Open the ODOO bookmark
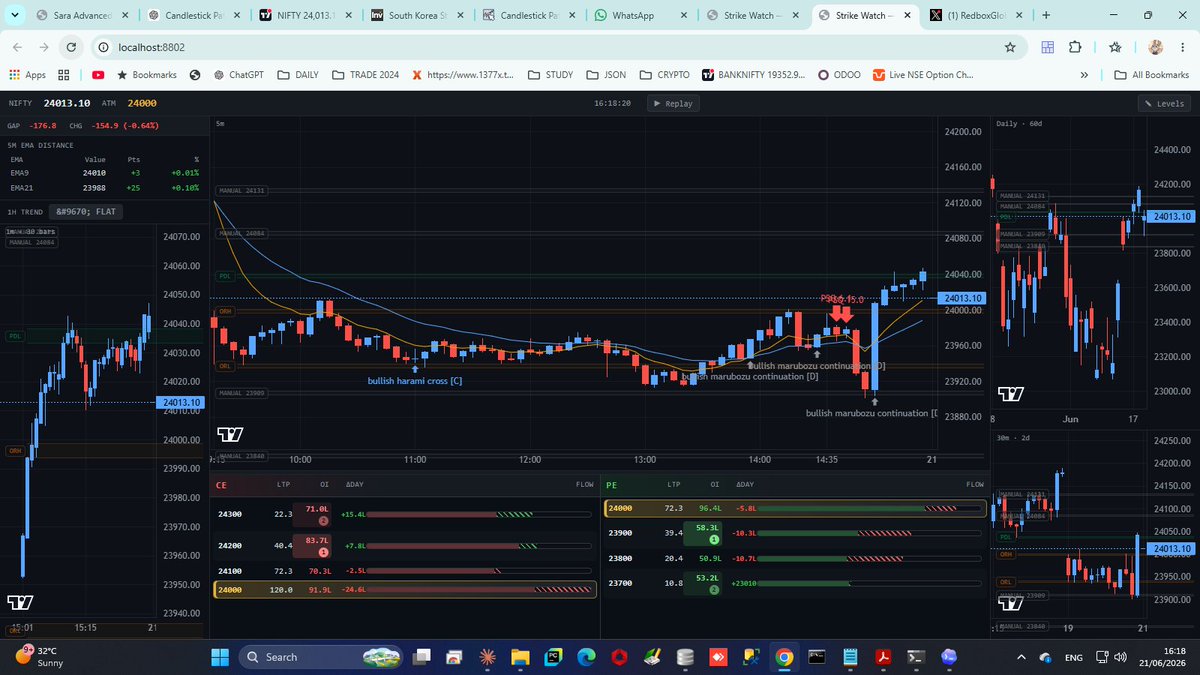 tap(839, 75)
